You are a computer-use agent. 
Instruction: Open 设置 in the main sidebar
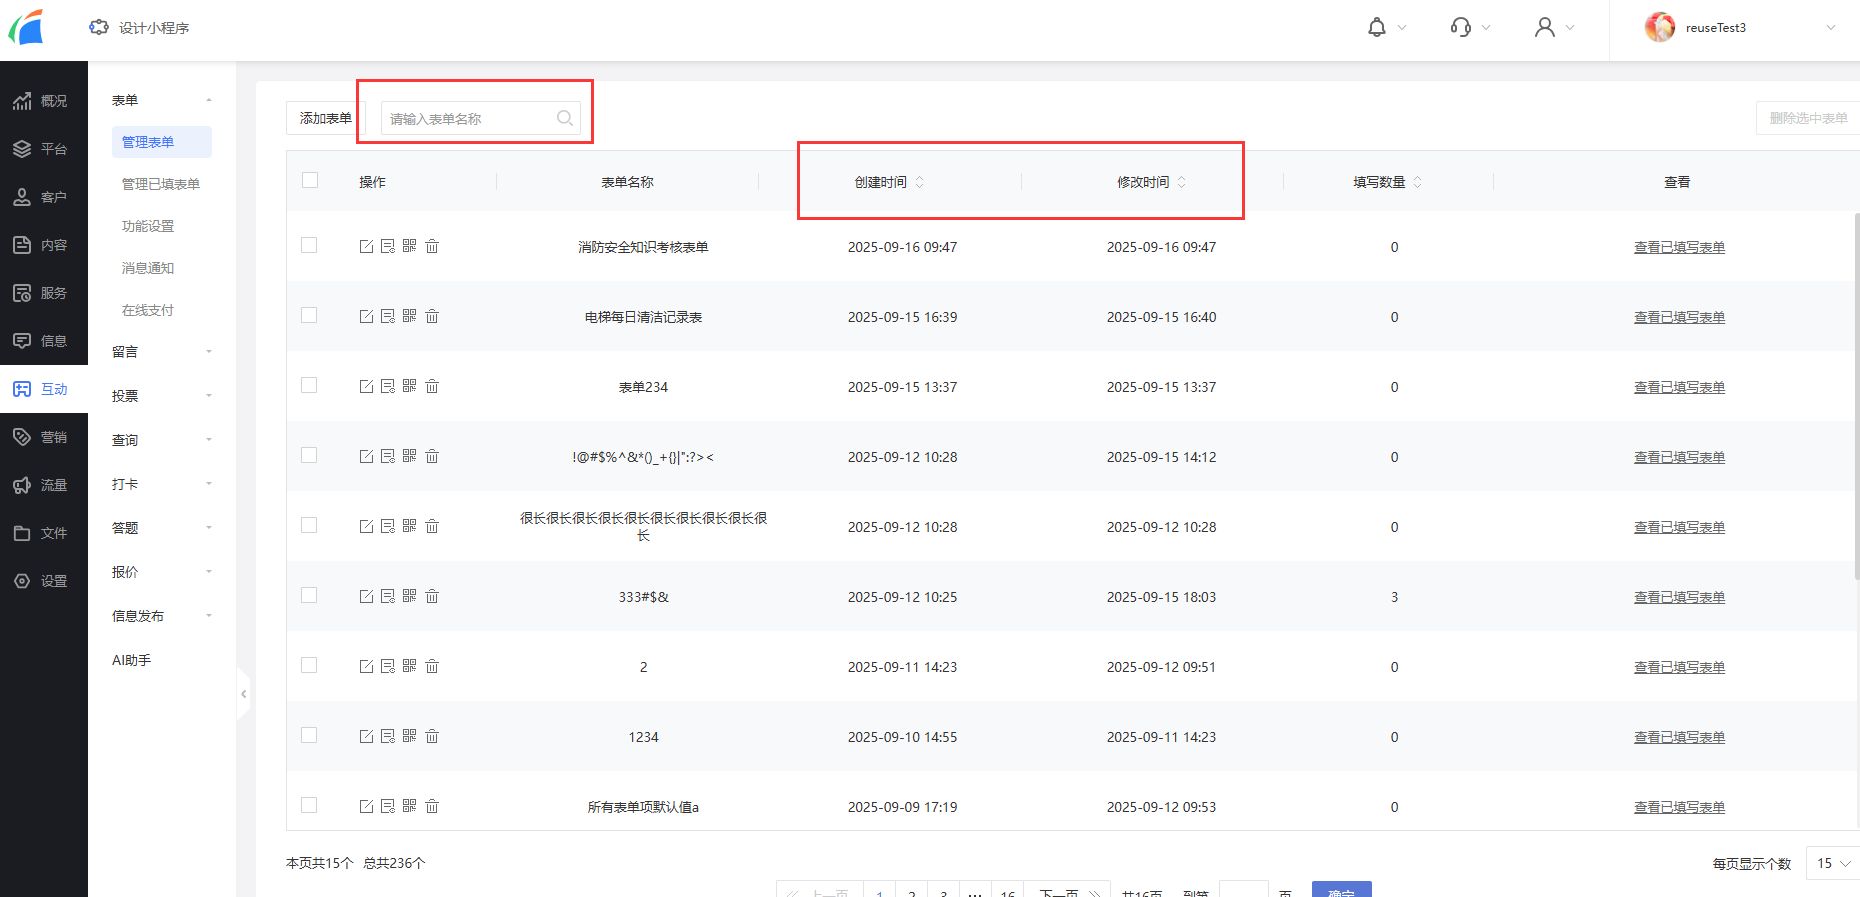pyautogui.click(x=44, y=581)
